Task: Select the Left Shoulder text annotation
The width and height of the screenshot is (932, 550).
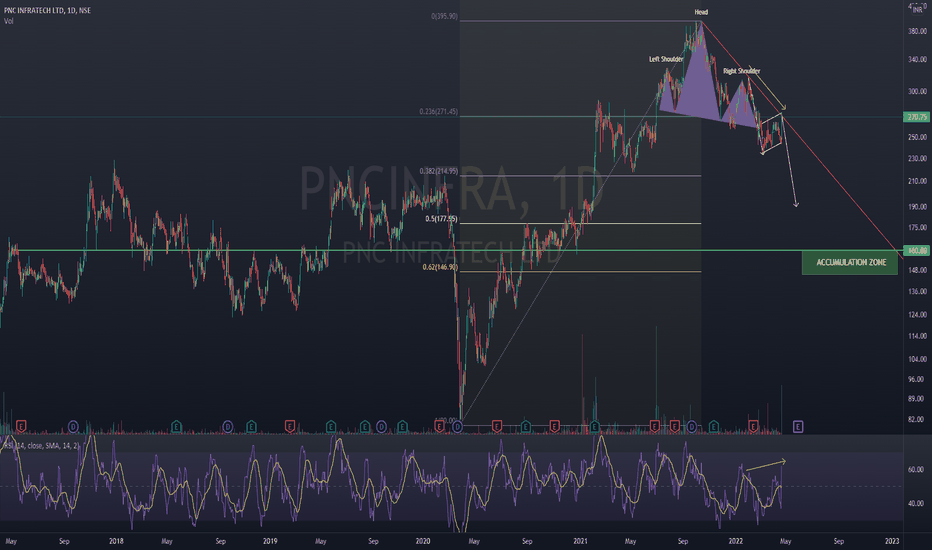Action: pos(666,59)
